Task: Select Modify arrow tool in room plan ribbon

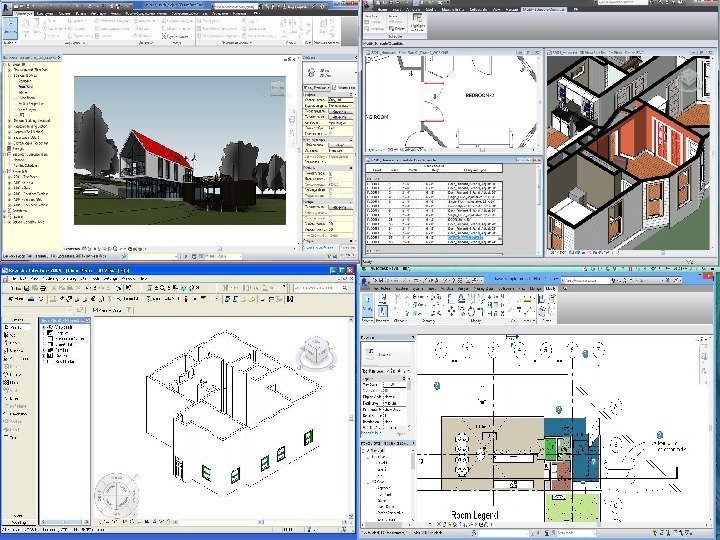Action: pos(367,305)
